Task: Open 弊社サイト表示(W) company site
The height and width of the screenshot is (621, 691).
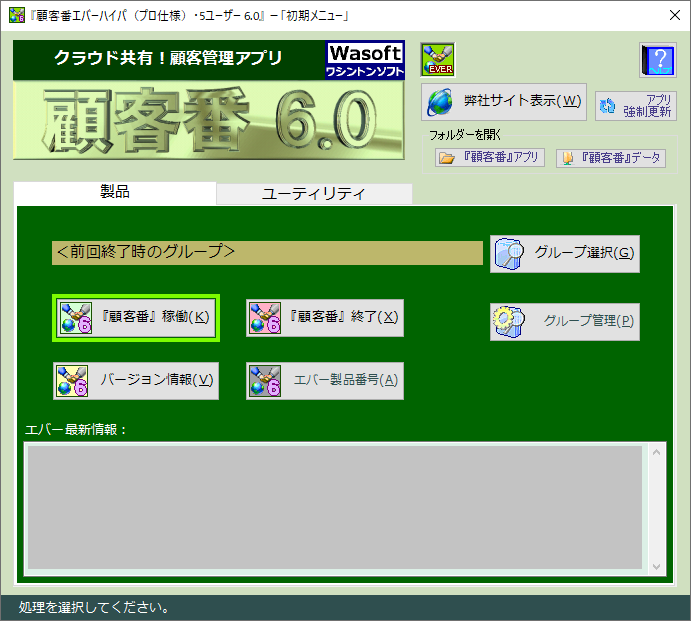Action: pyautogui.click(x=504, y=101)
